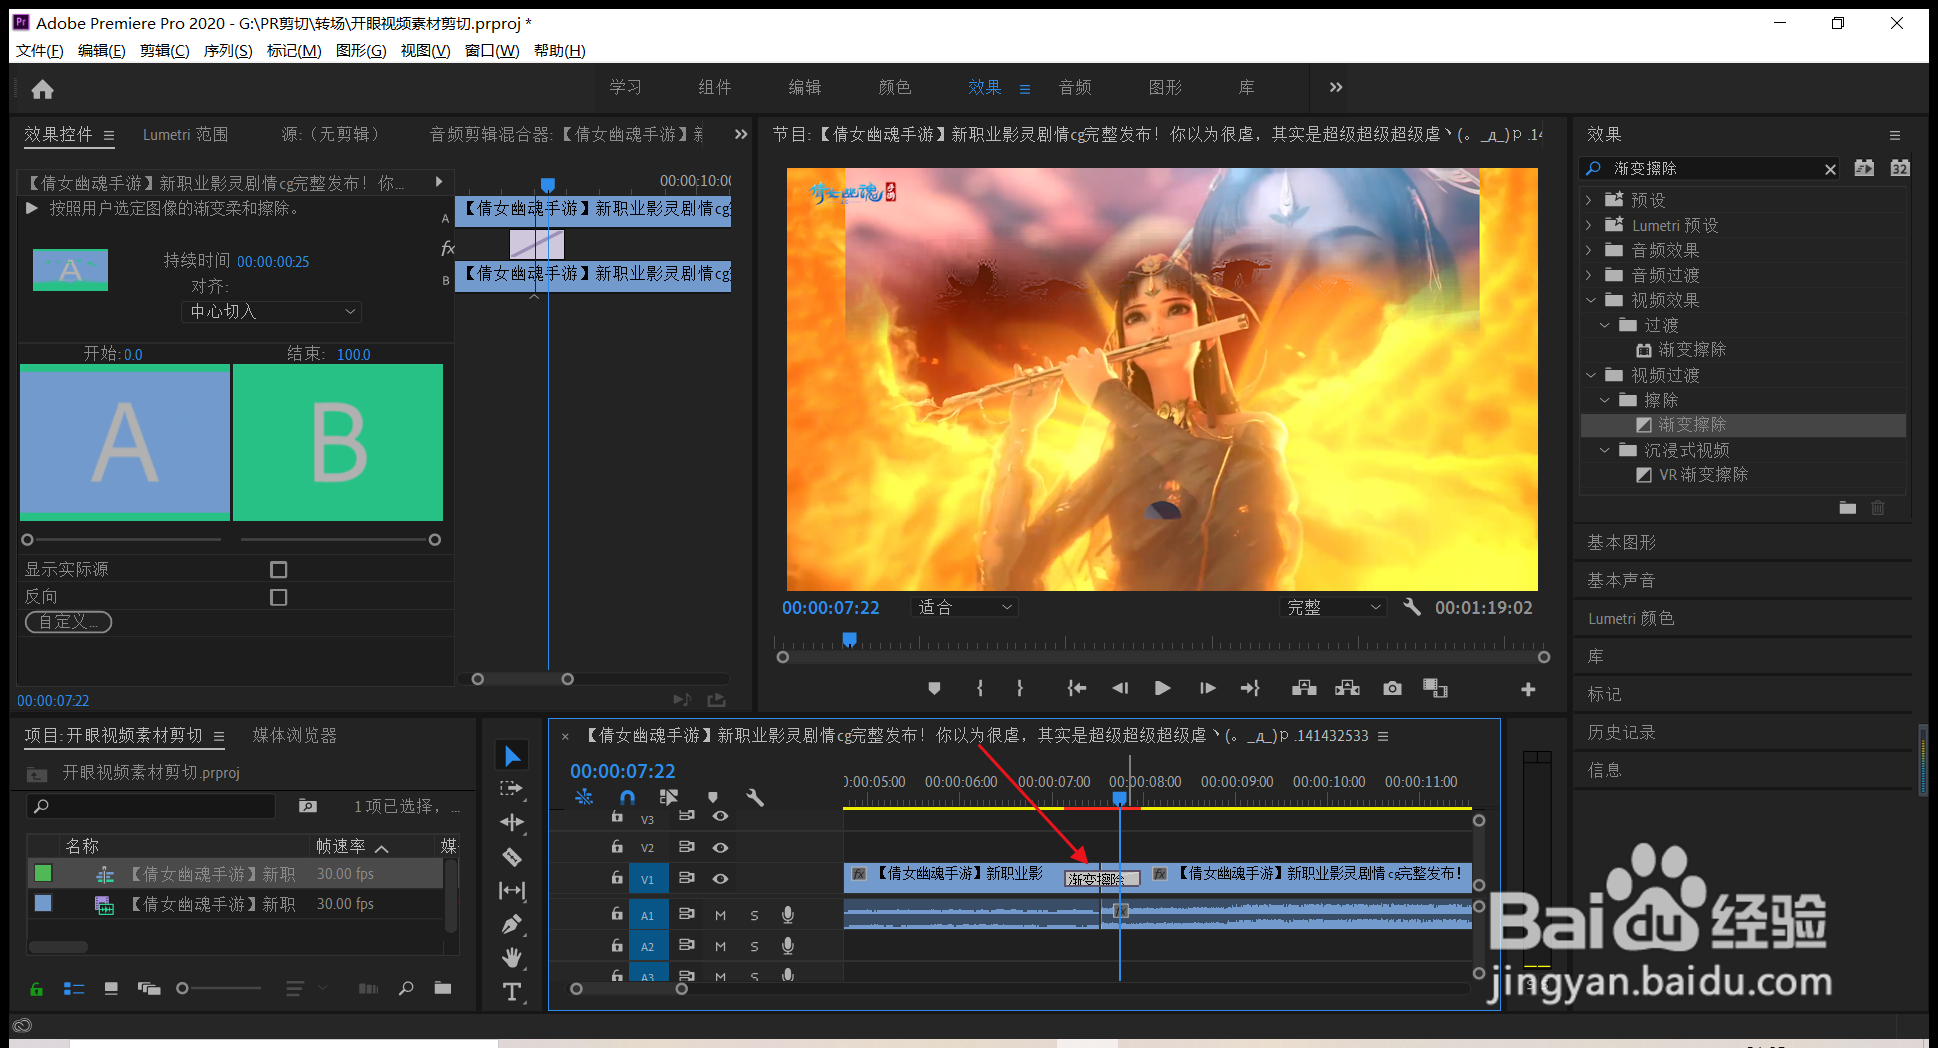The width and height of the screenshot is (1938, 1048).
Task: Create new bin in project panel
Action: (443, 988)
